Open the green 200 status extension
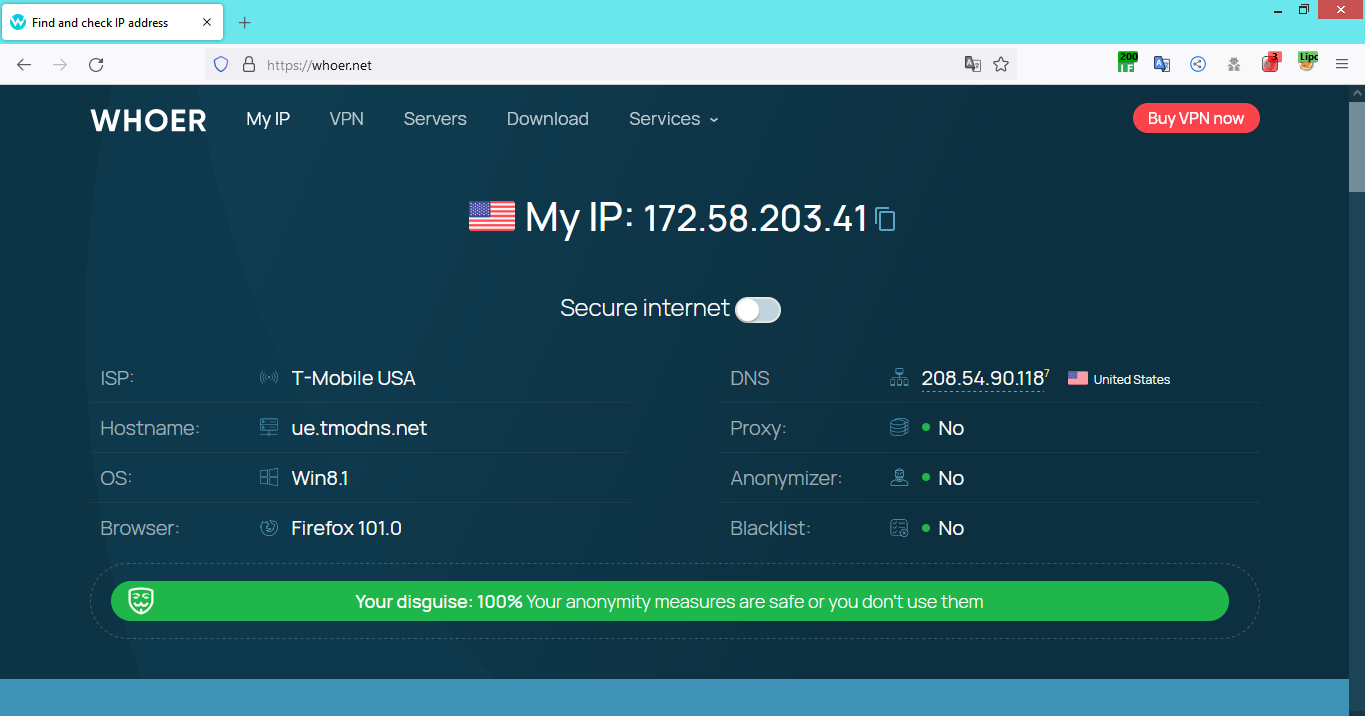This screenshot has width=1365, height=716. click(1127, 63)
